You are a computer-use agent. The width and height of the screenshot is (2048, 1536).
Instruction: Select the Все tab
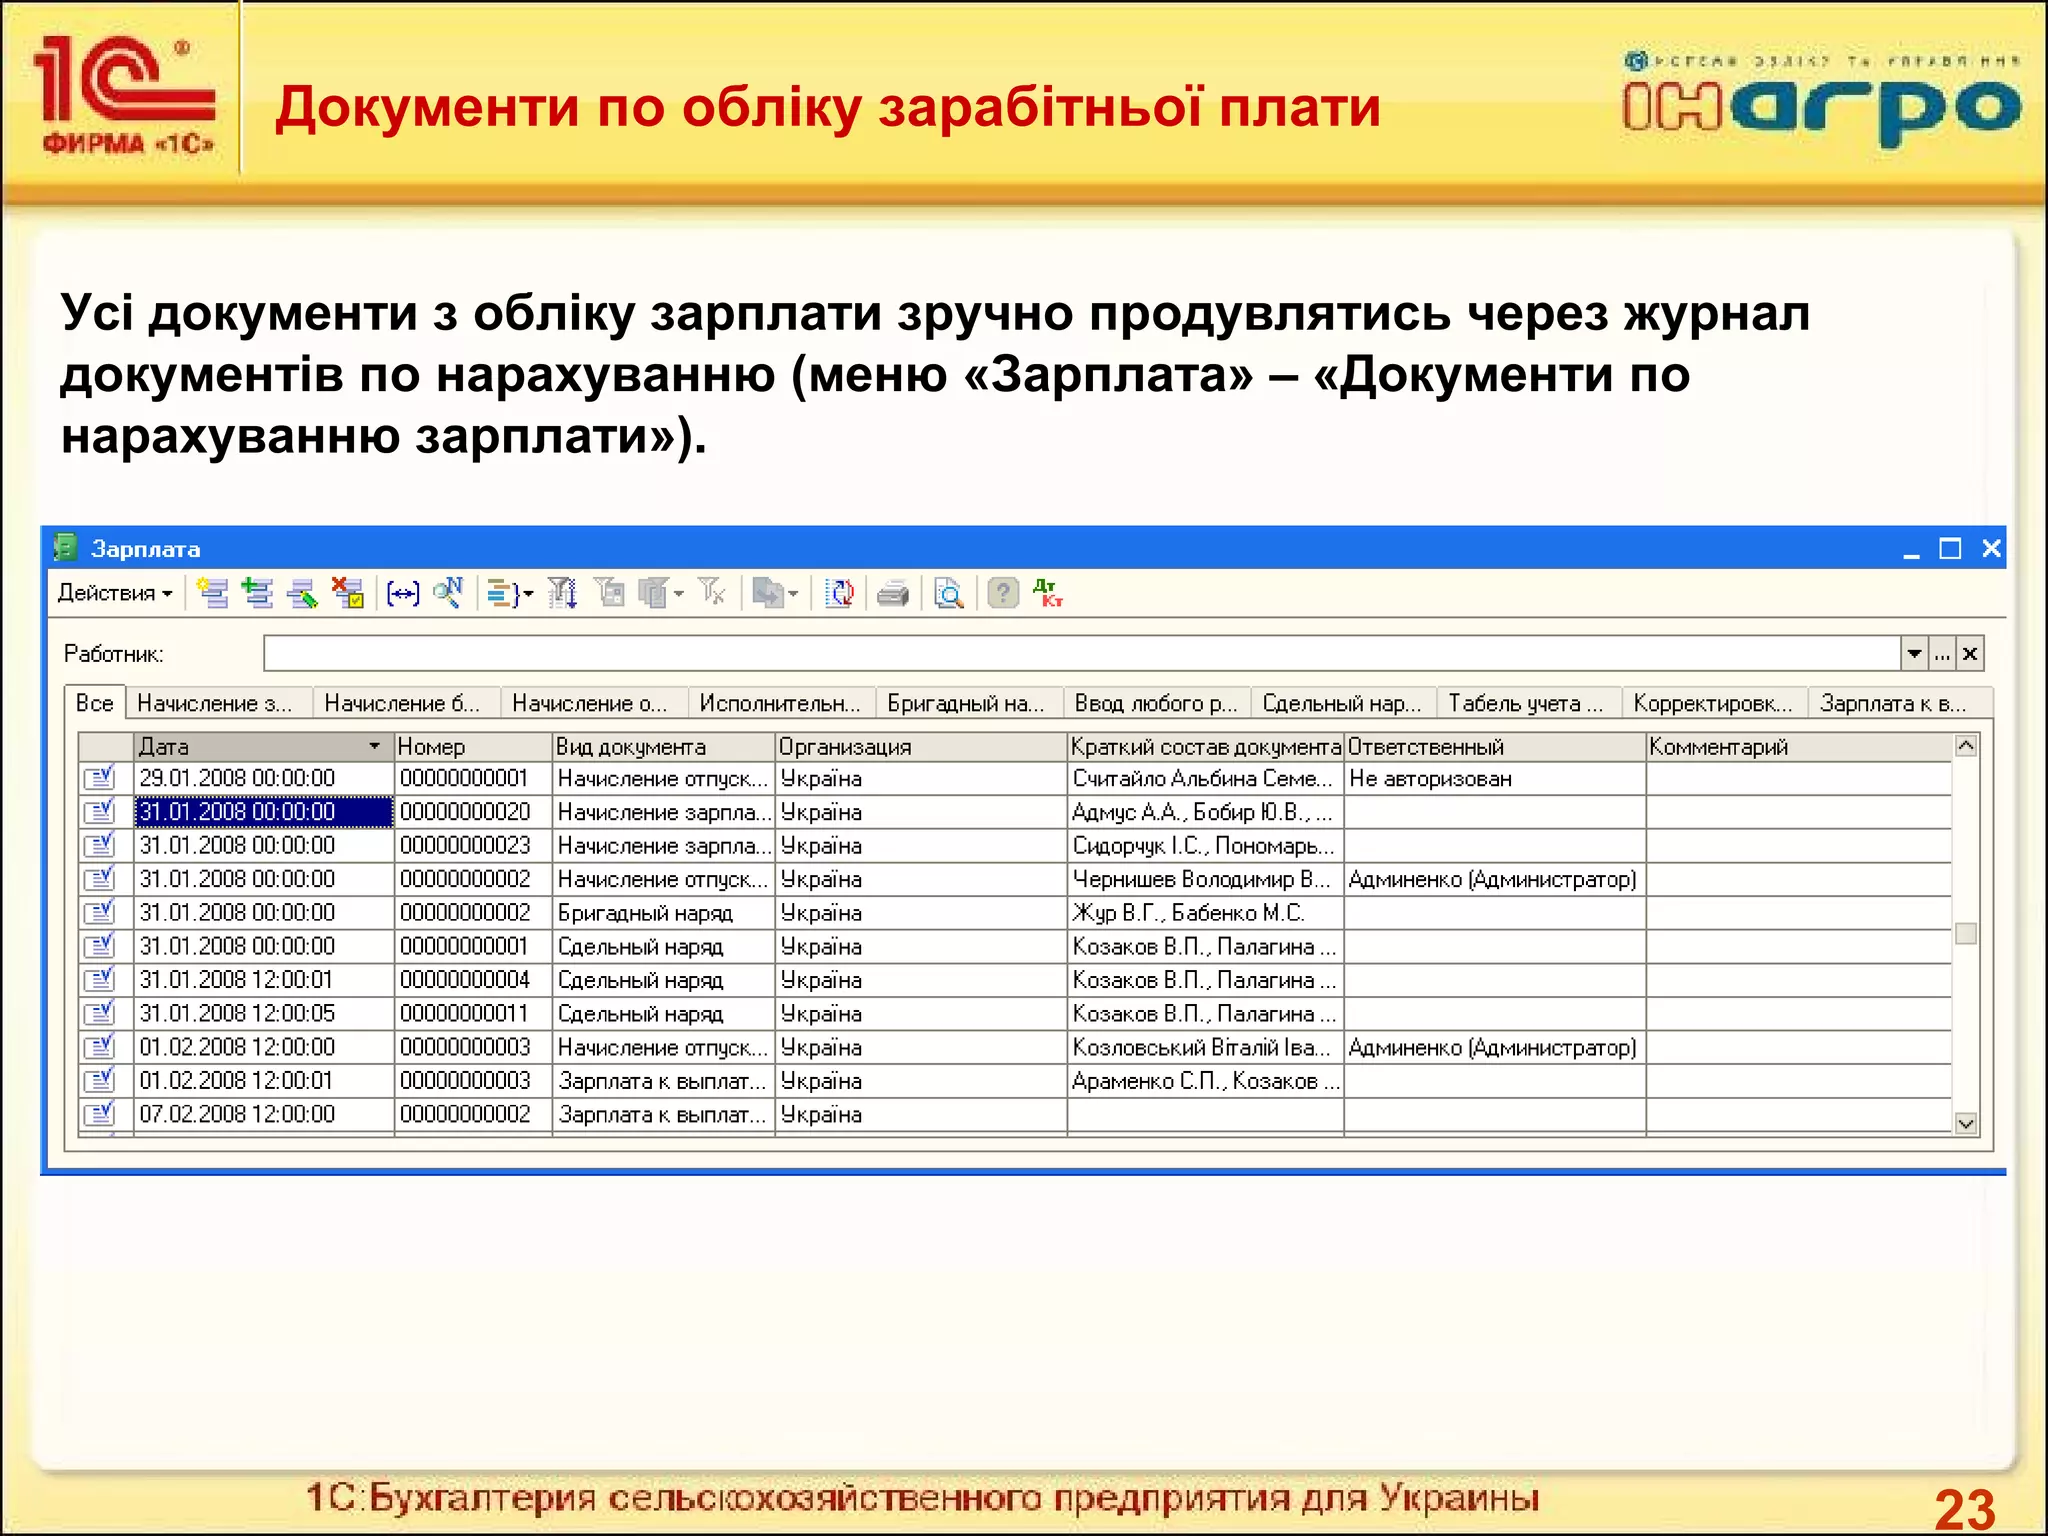(95, 703)
